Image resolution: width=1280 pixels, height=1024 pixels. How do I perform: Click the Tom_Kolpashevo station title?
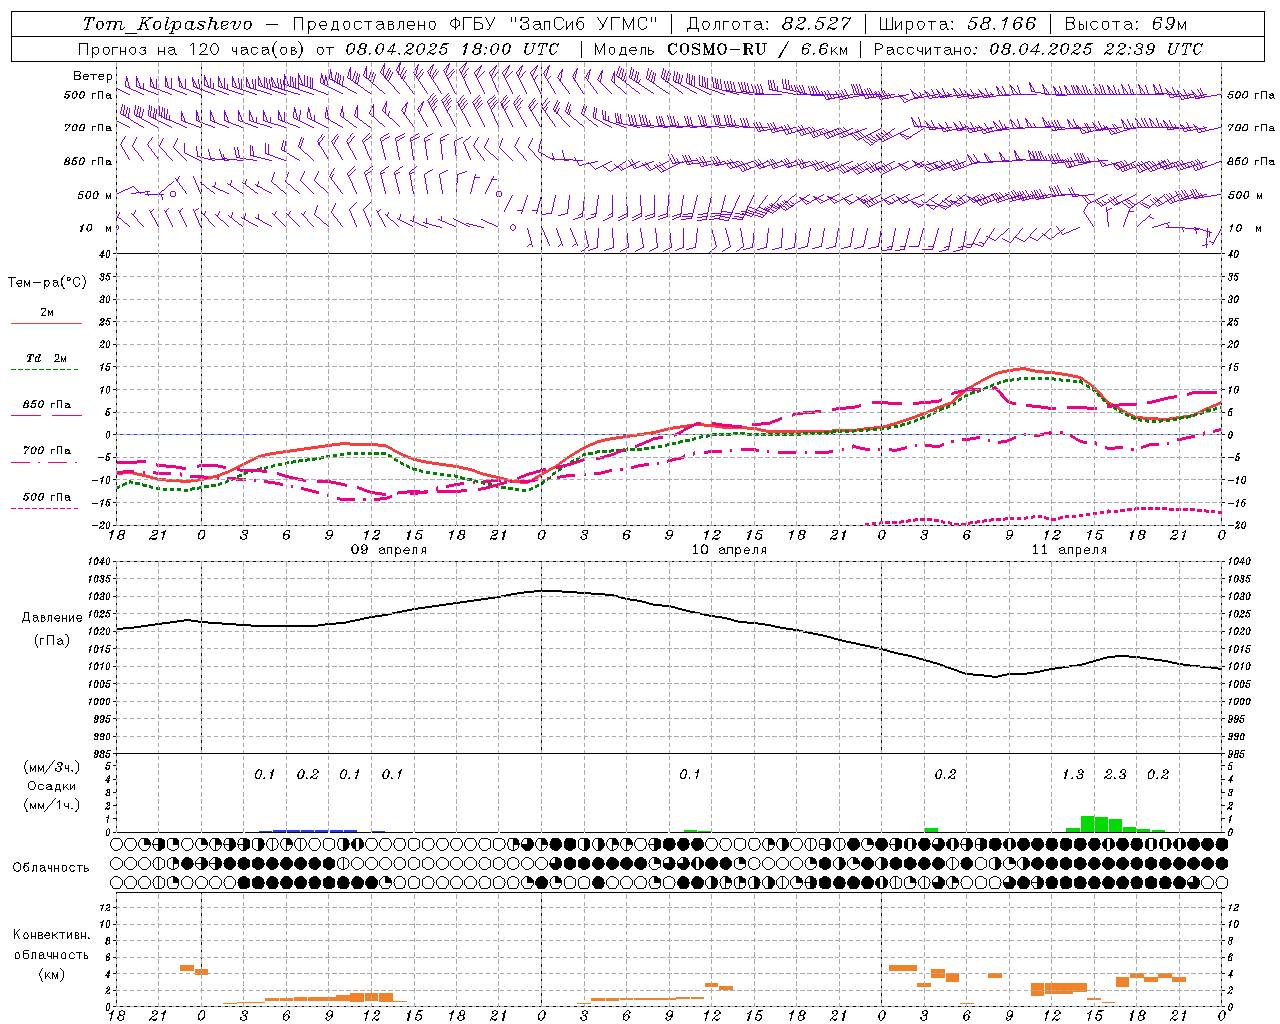coord(167,24)
